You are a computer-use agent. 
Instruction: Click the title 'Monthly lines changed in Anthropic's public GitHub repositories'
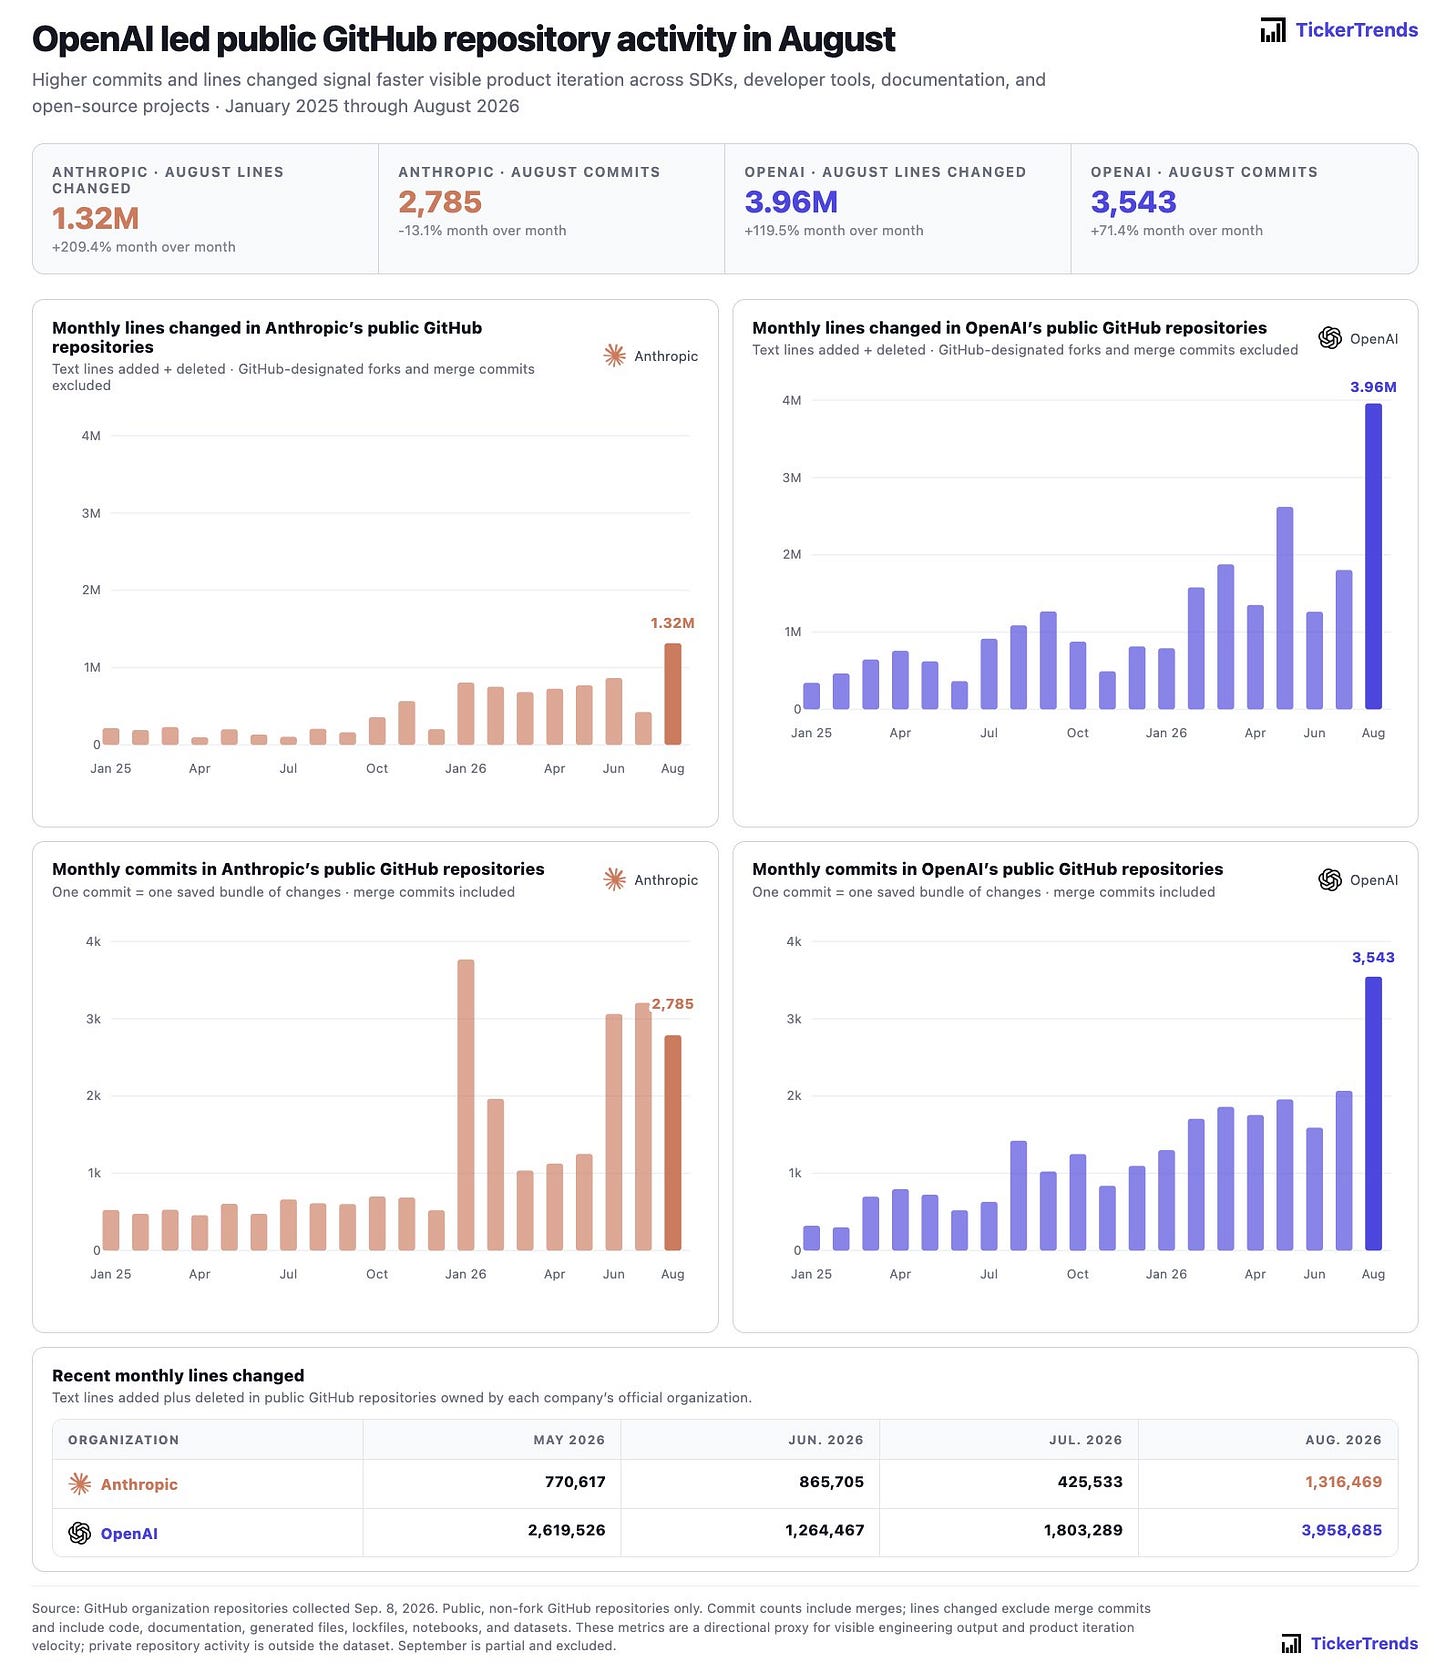pos(267,337)
